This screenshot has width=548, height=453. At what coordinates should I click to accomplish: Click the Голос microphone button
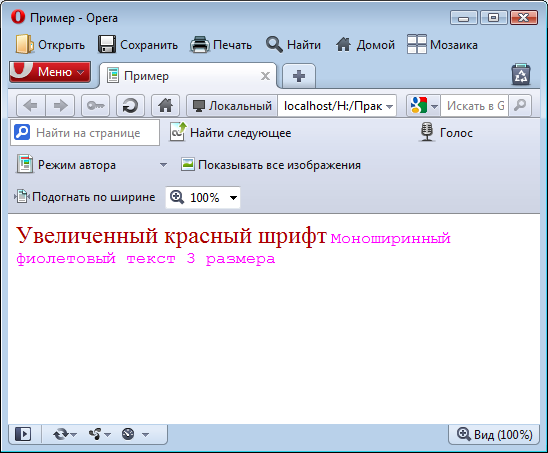point(446,133)
